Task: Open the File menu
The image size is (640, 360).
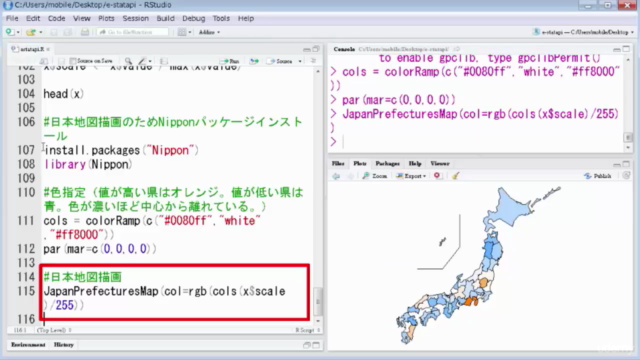Action: pyautogui.click(x=12, y=18)
